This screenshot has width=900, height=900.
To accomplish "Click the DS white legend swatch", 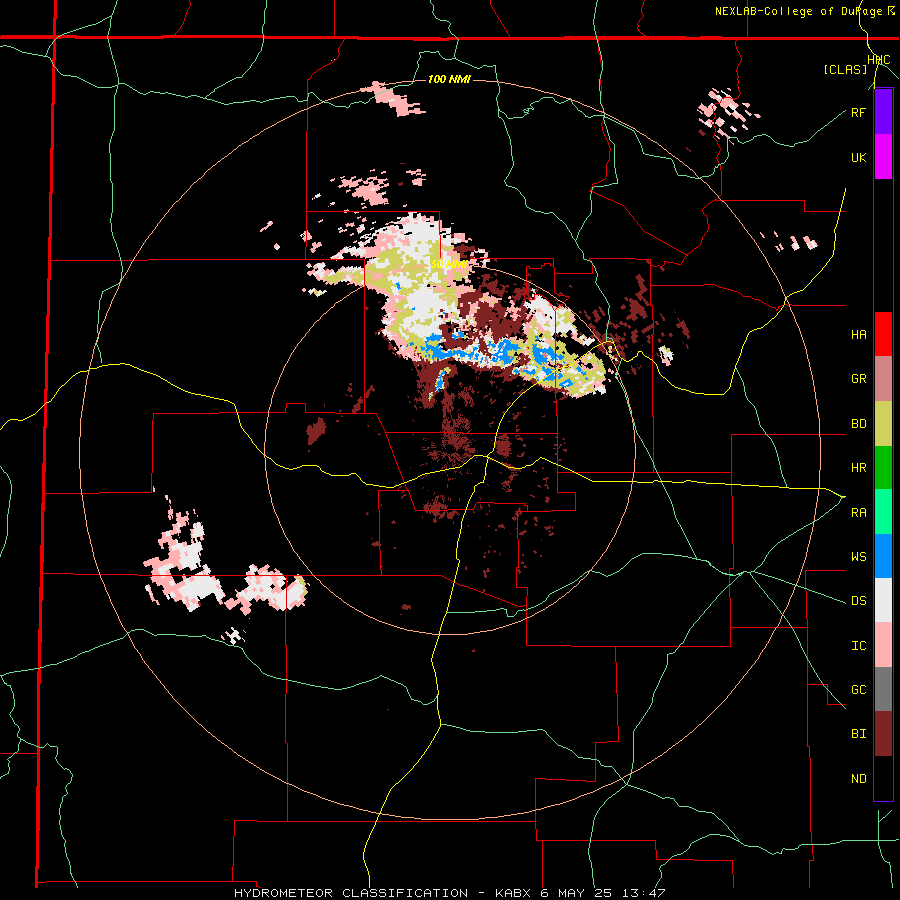I will [x=883, y=600].
